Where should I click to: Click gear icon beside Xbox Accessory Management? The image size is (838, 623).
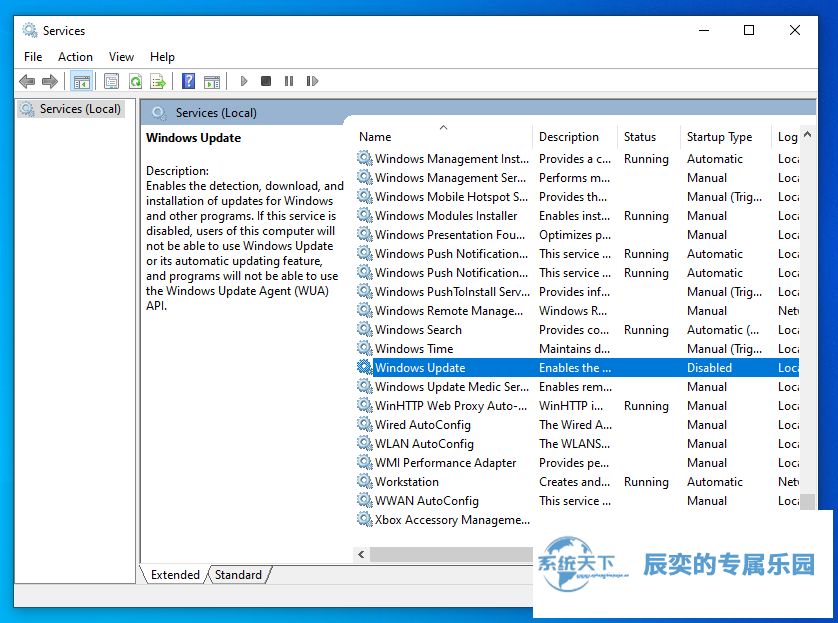pos(364,519)
